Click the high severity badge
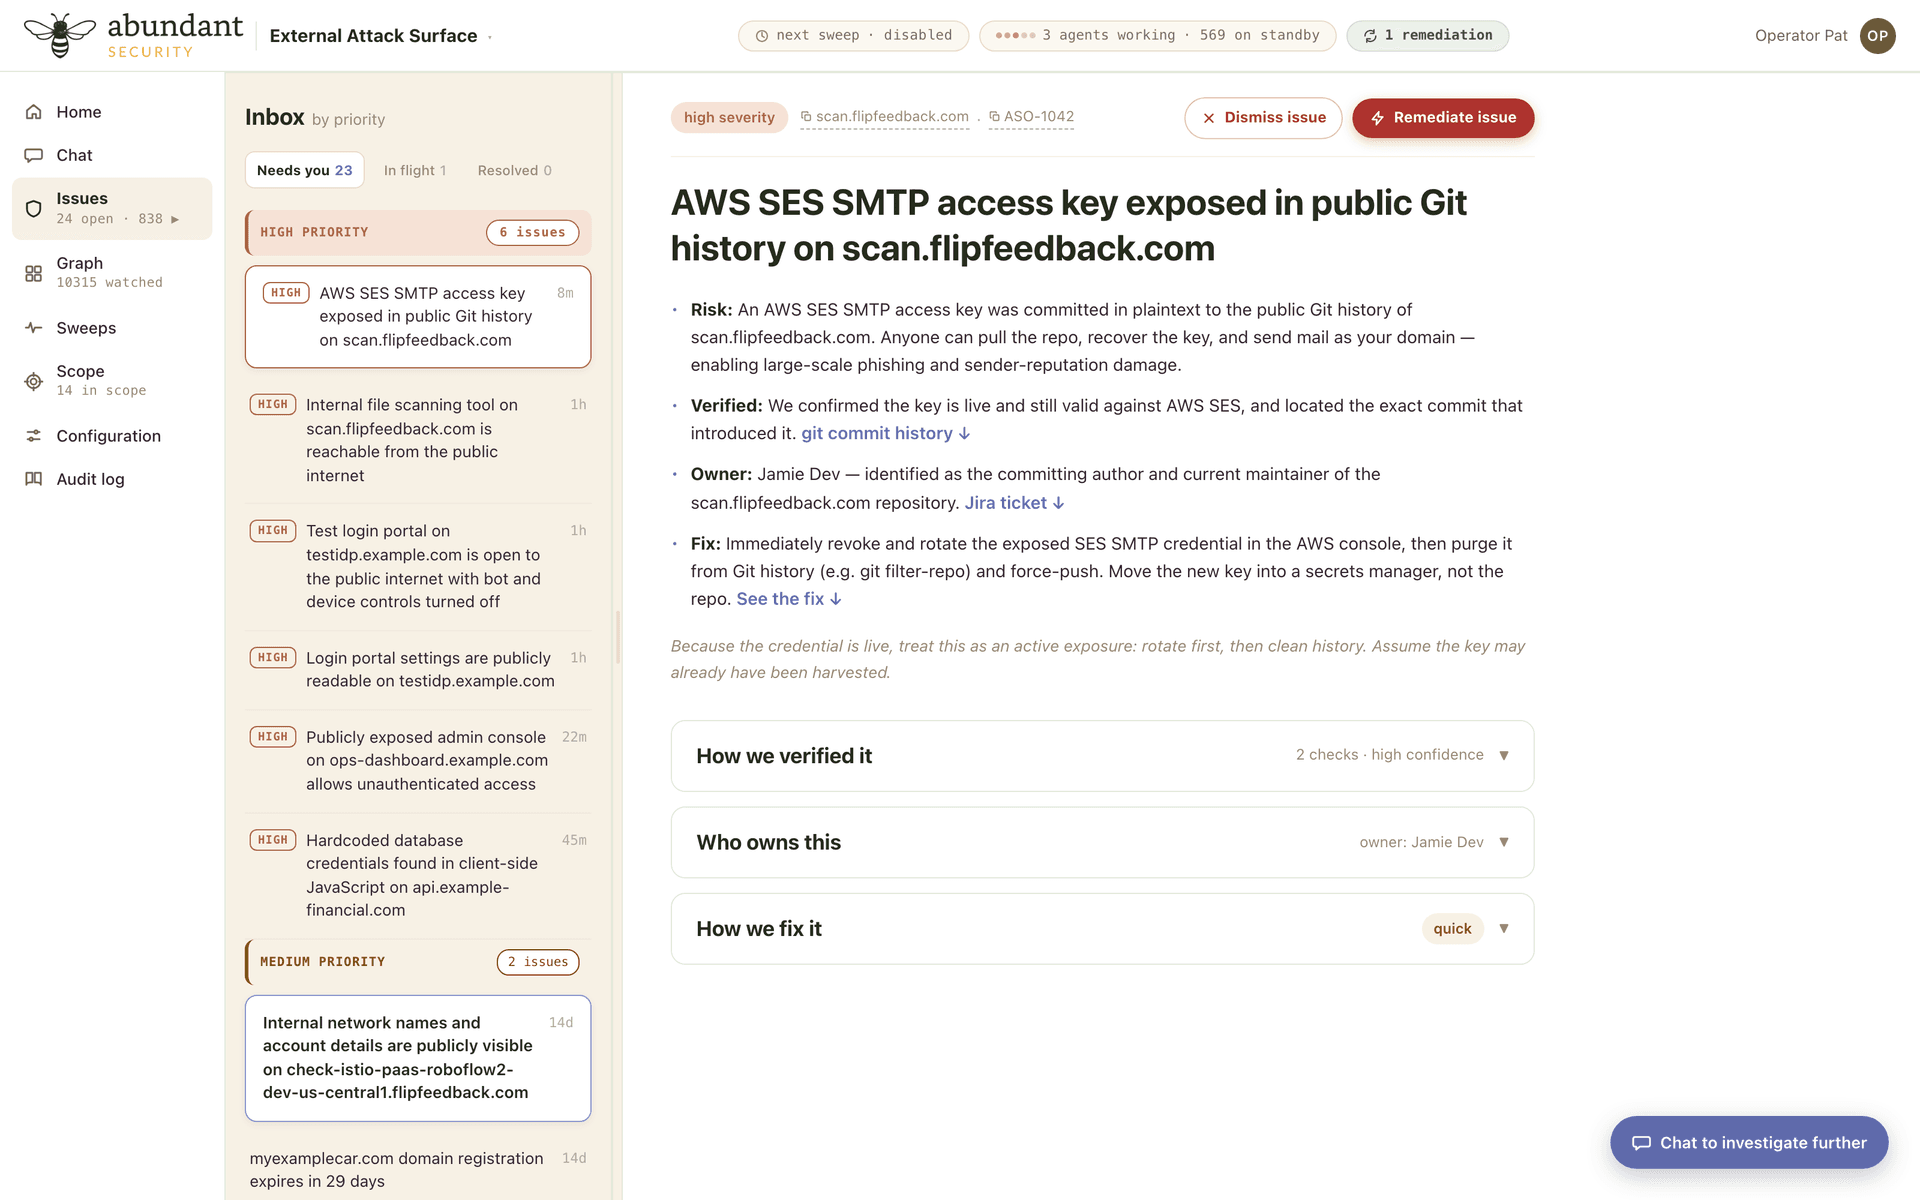 (729, 118)
